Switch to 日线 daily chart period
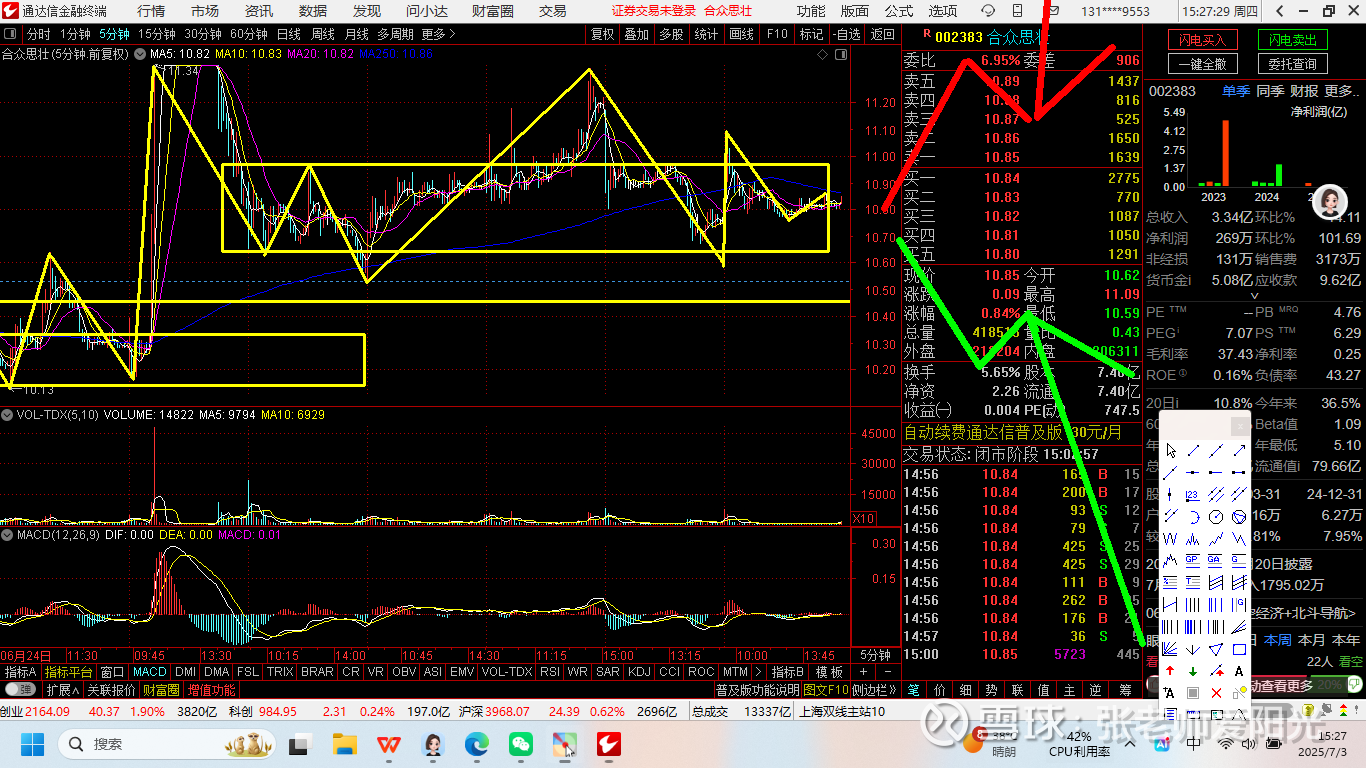This screenshot has height=768, width=1366. point(289,34)
